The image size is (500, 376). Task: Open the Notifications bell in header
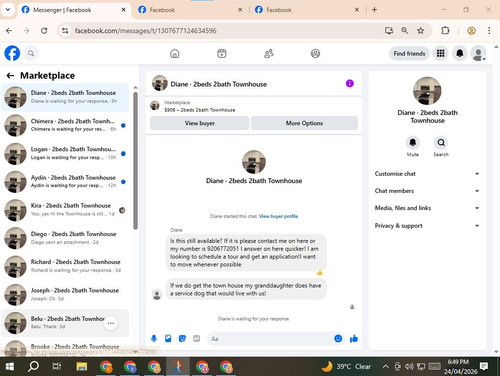click(460, 53)
